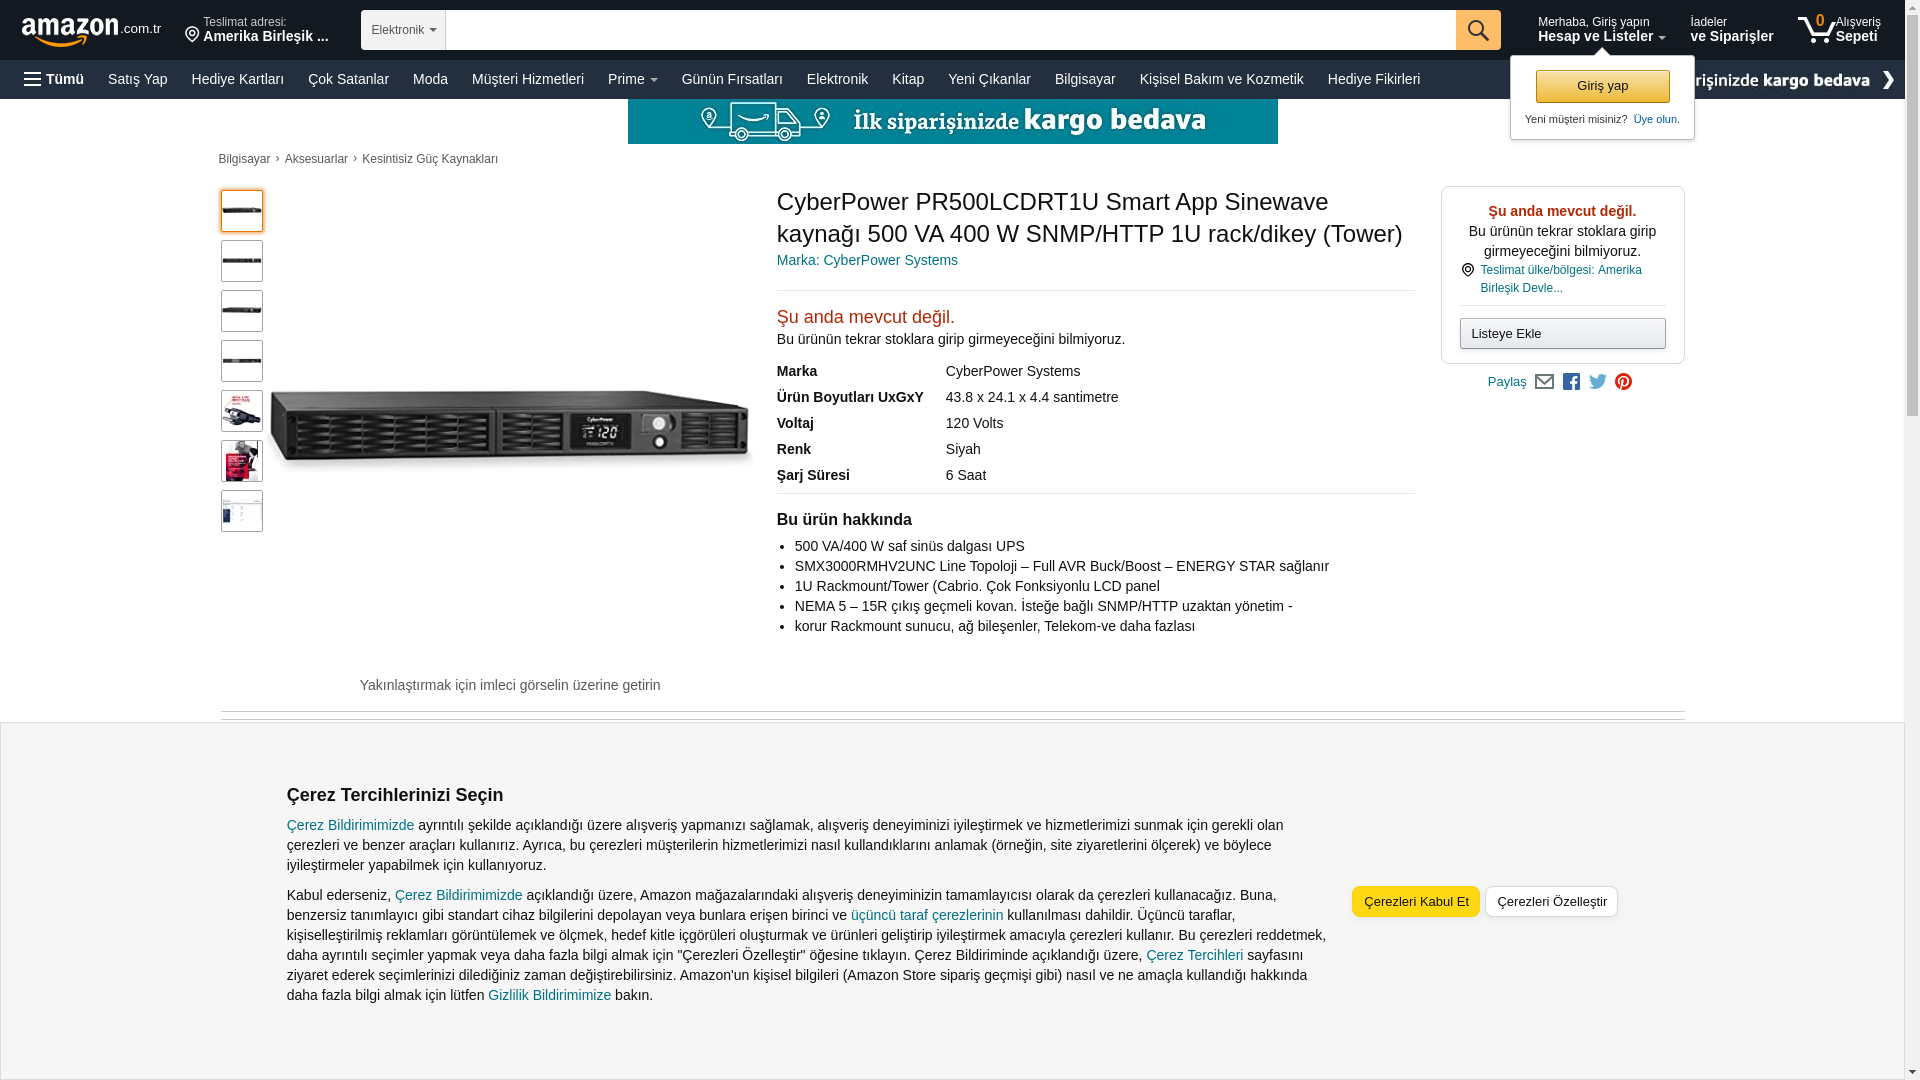Open Bilgisayar in the navigation bar
Screen dimensions: 1920x1080
pyautogui.click(x=1084, y=79)
